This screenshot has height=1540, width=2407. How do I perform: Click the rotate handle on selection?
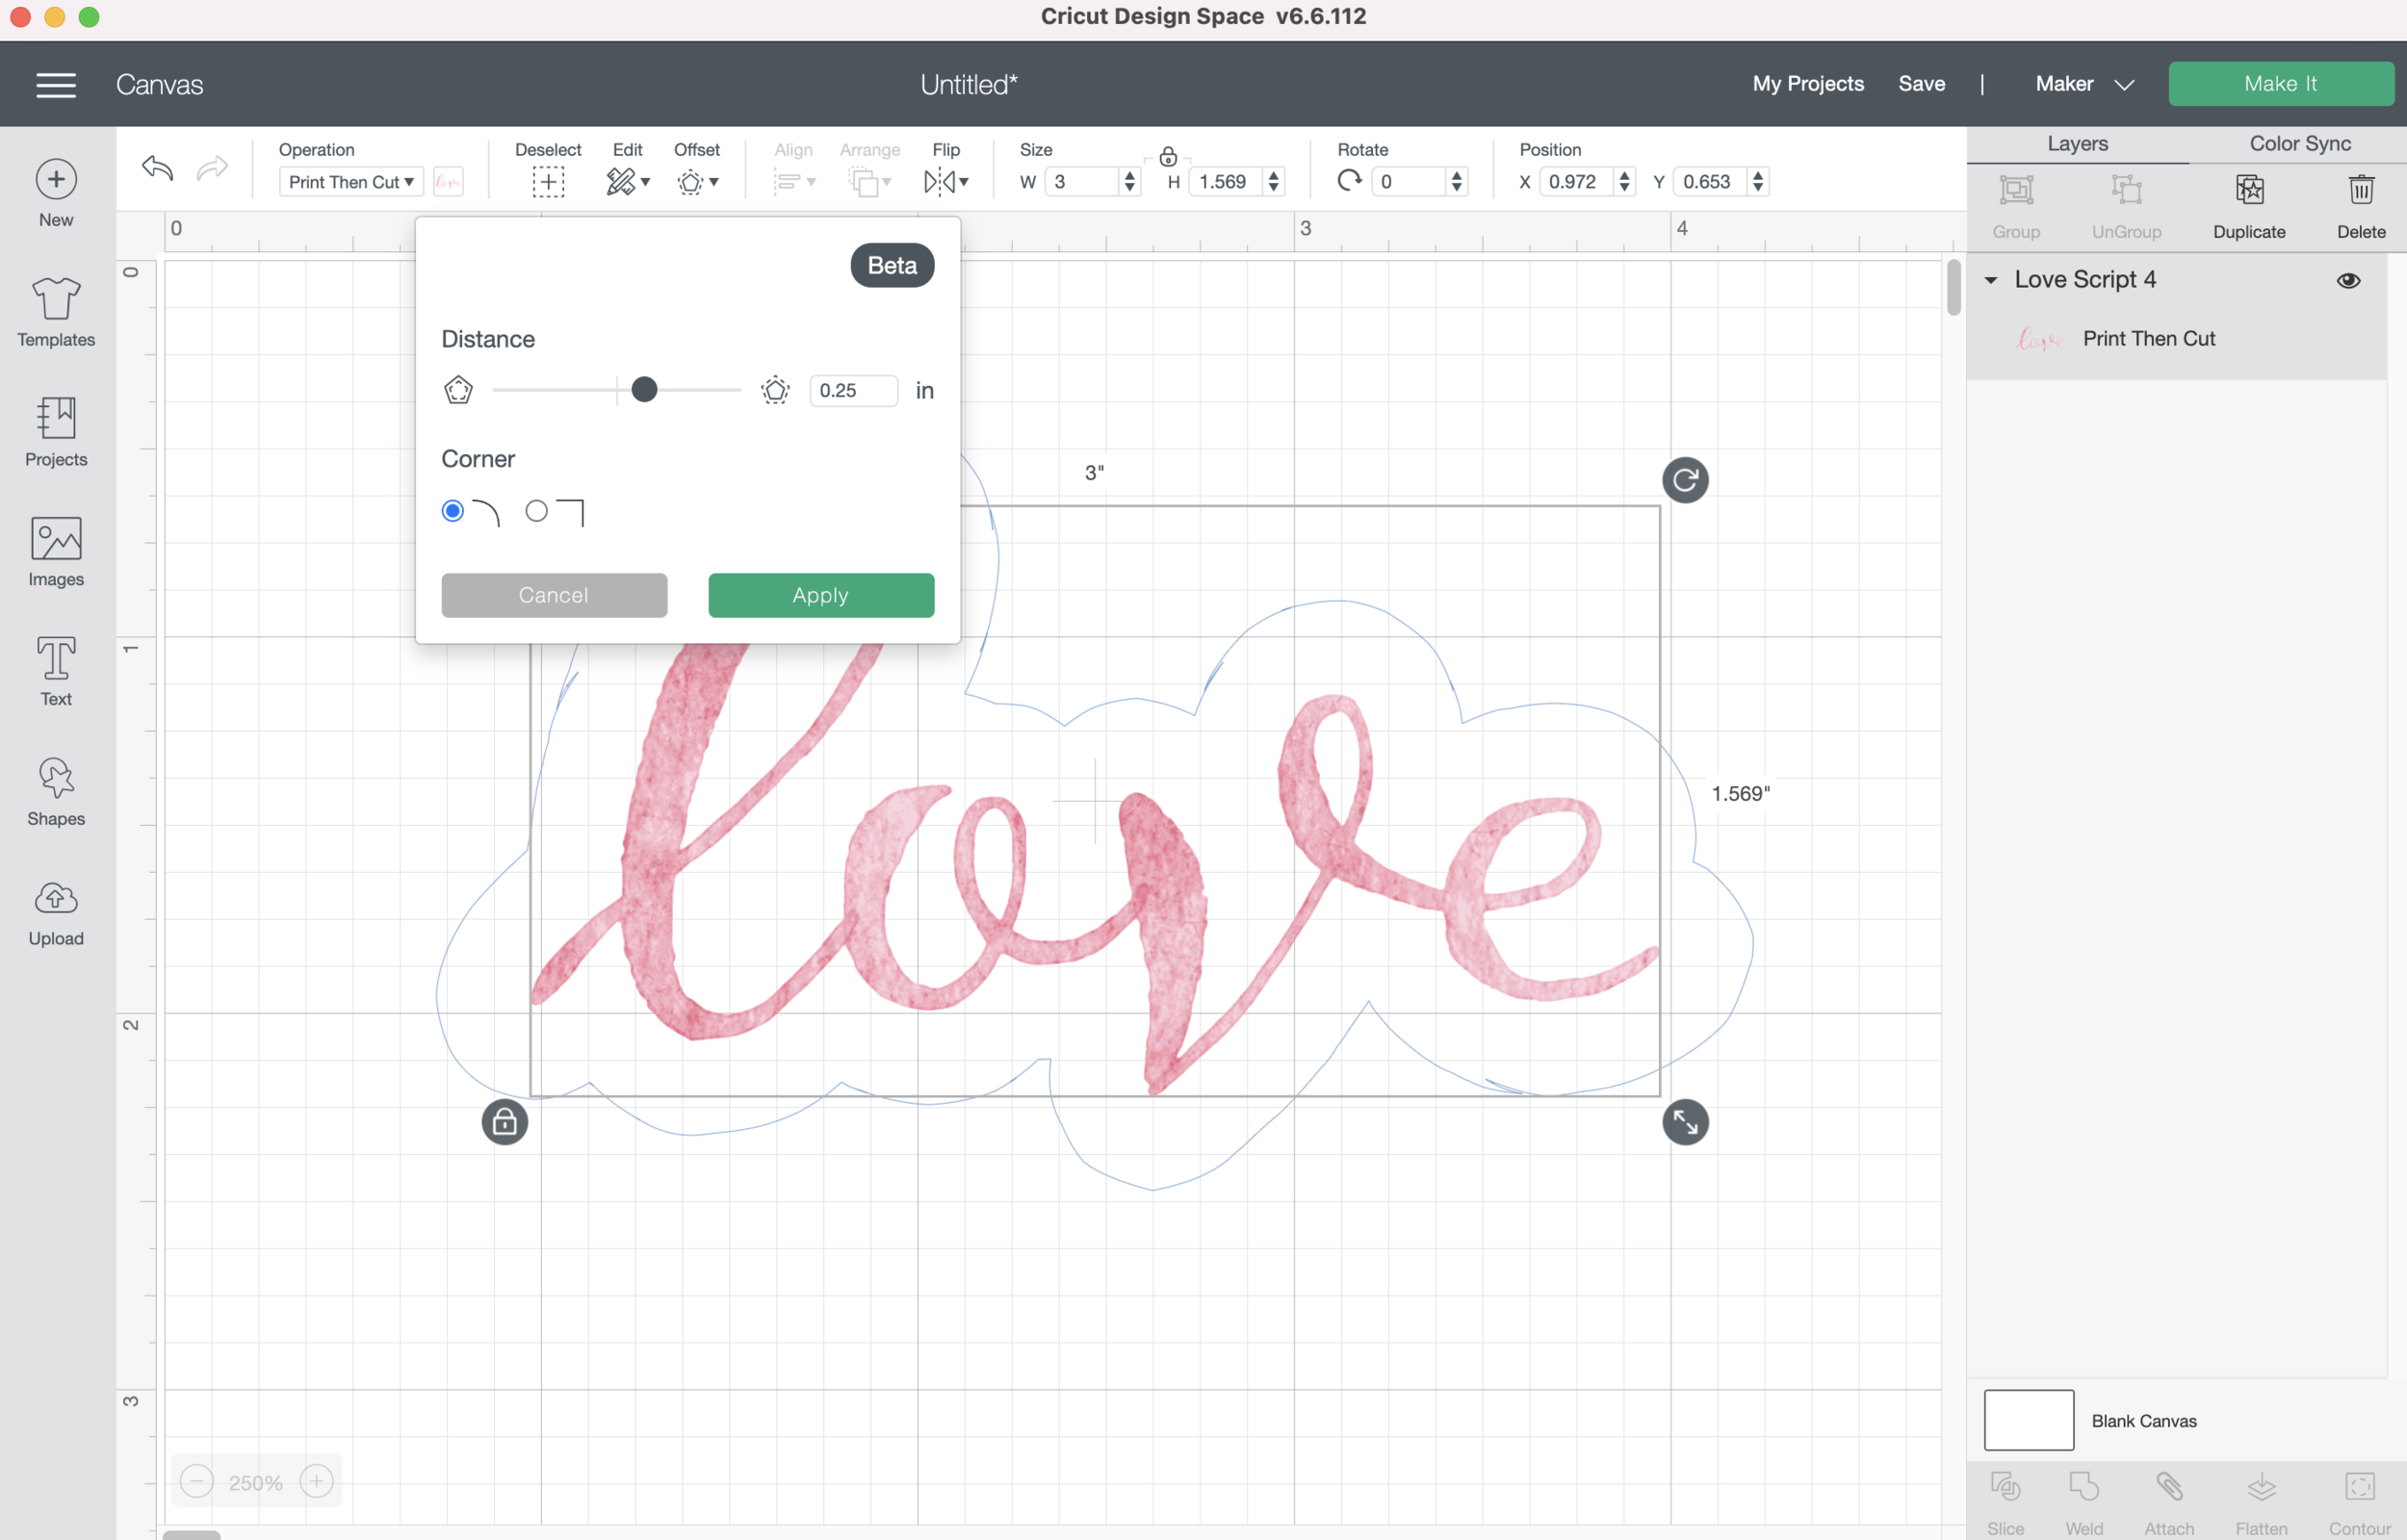(1685, 480)
